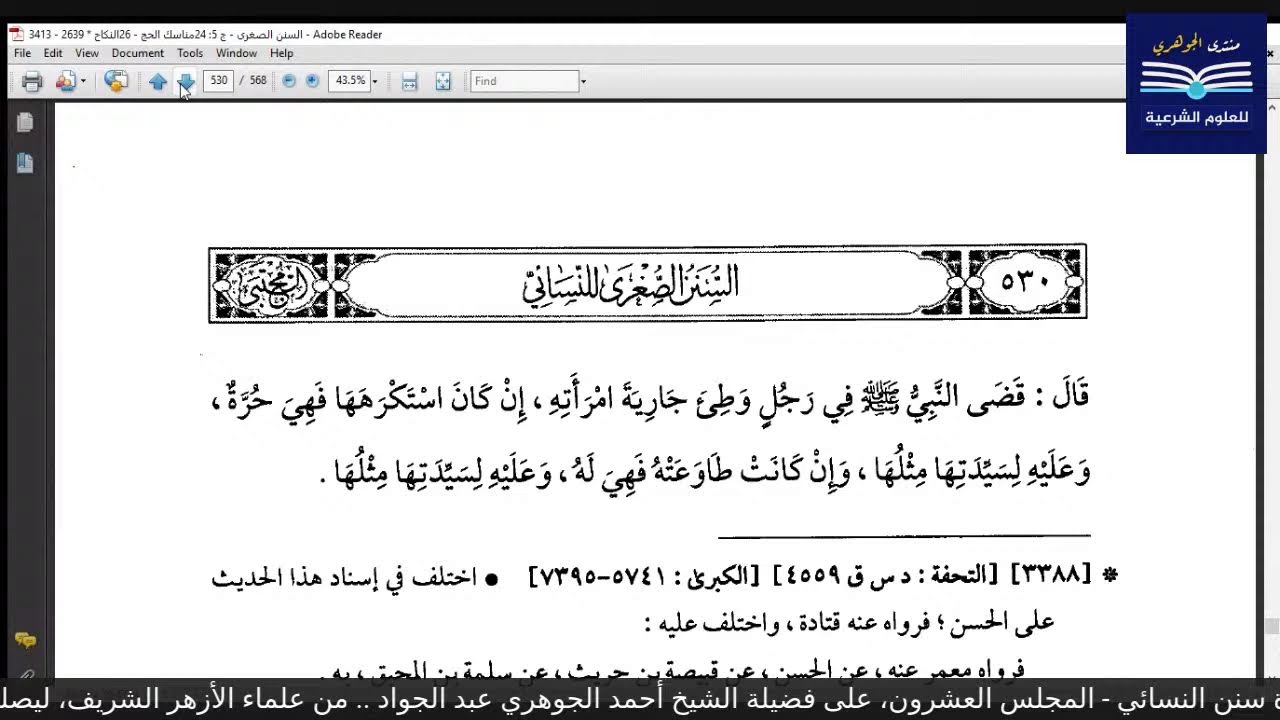Open the Edit menu
Viewport: 1280px width, 720px height.
point(53,53)
